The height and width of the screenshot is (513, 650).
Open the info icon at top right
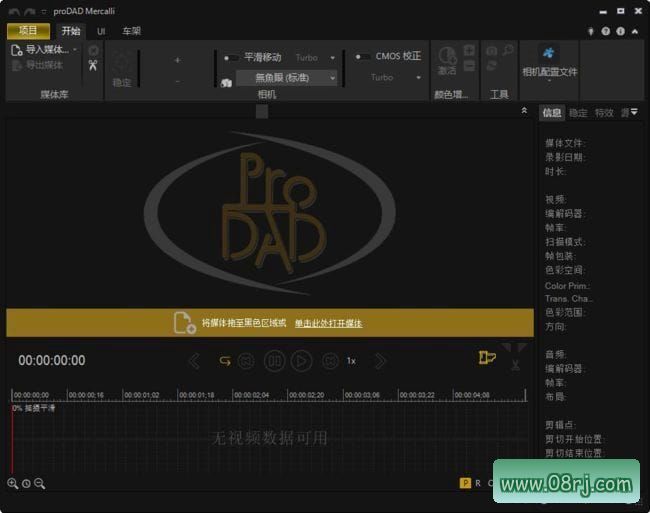tap(621, 31)
